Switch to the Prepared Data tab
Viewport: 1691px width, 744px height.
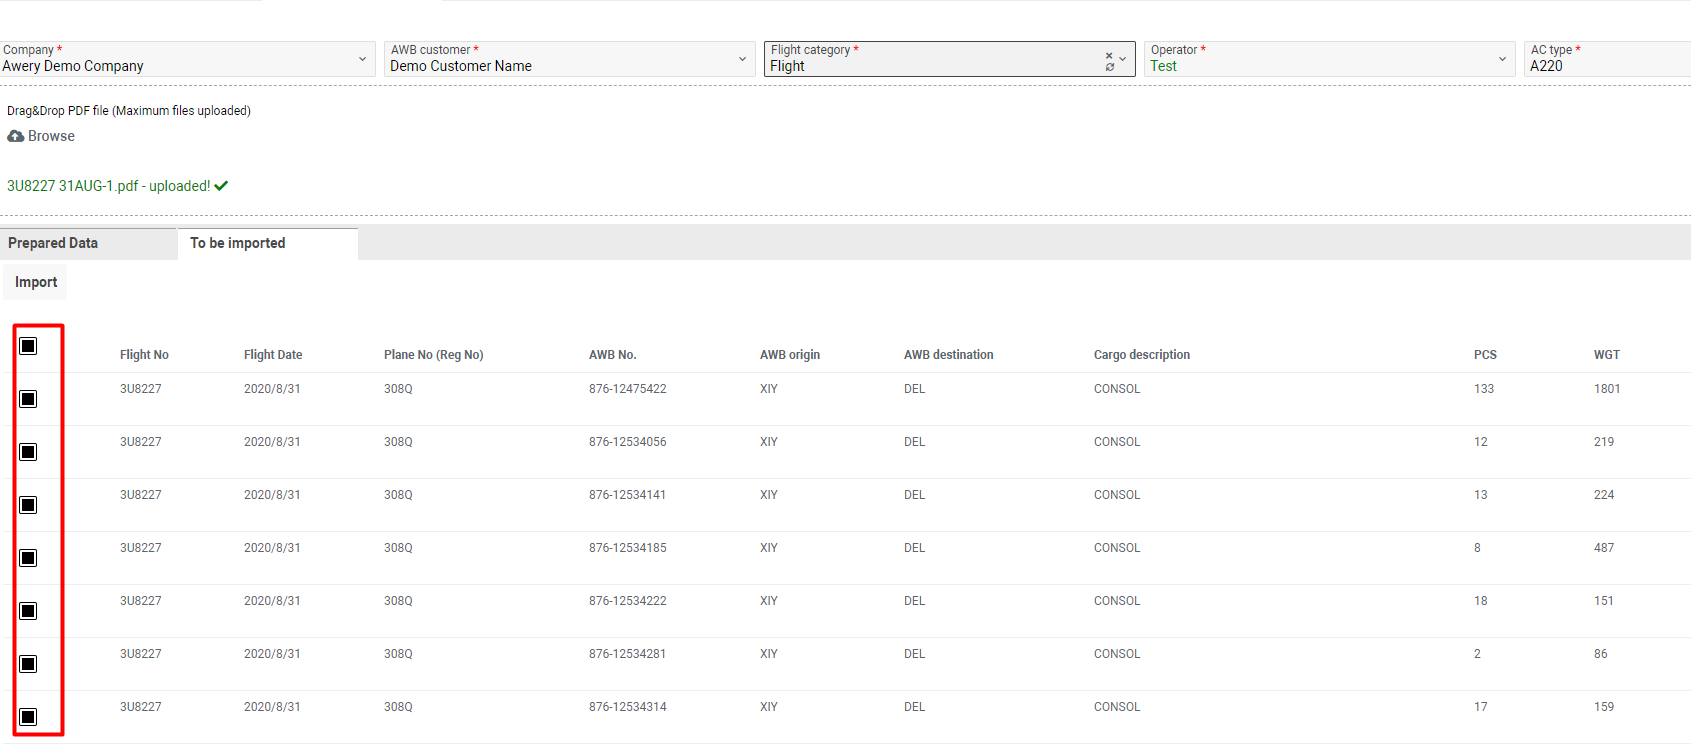[54, 243]
